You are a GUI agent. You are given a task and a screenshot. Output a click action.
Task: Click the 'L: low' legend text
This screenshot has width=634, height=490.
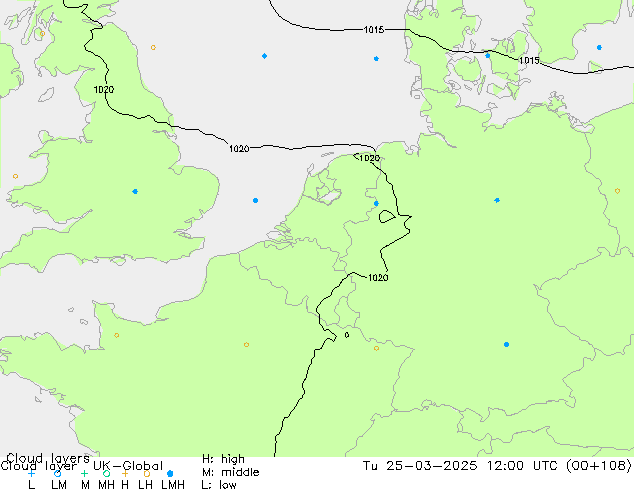pos(219,485)
